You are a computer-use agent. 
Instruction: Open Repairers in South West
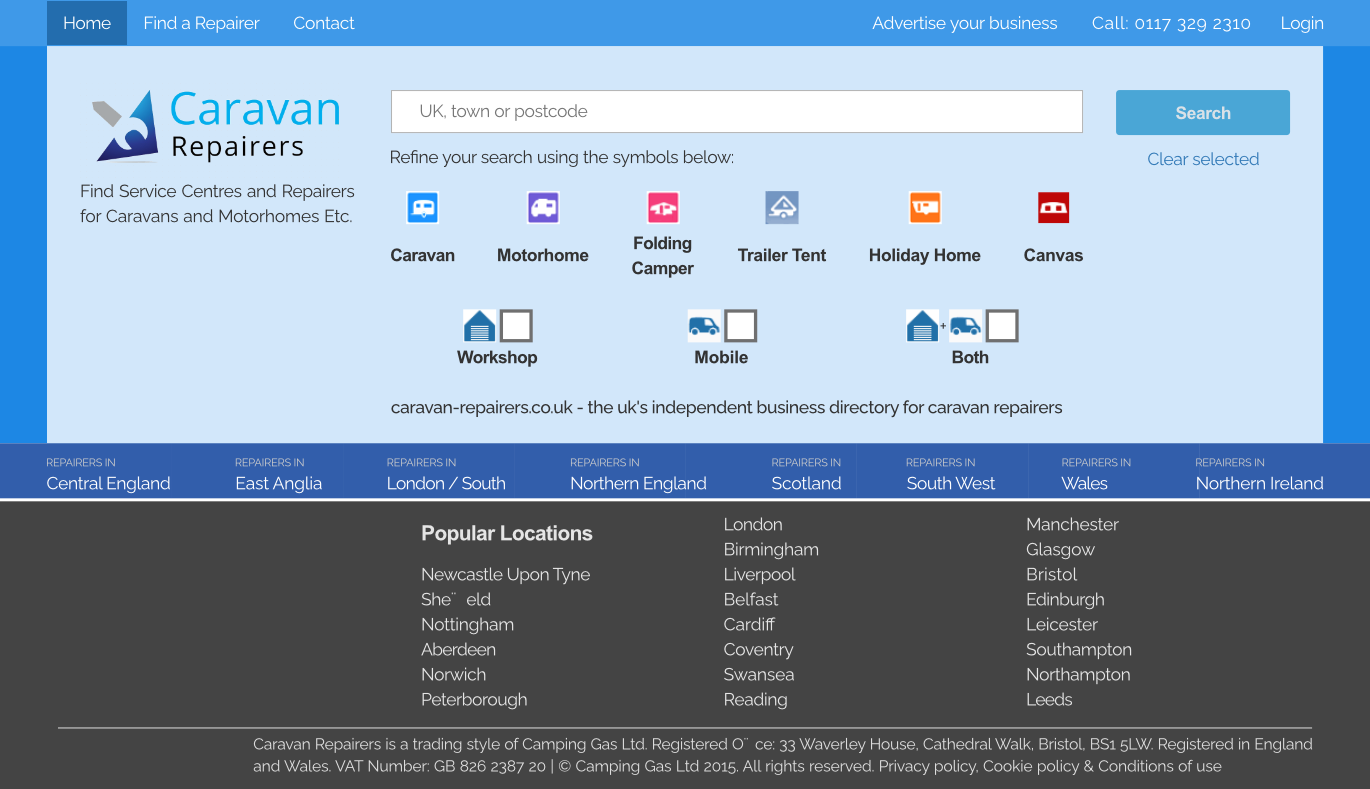pos(950,474)
